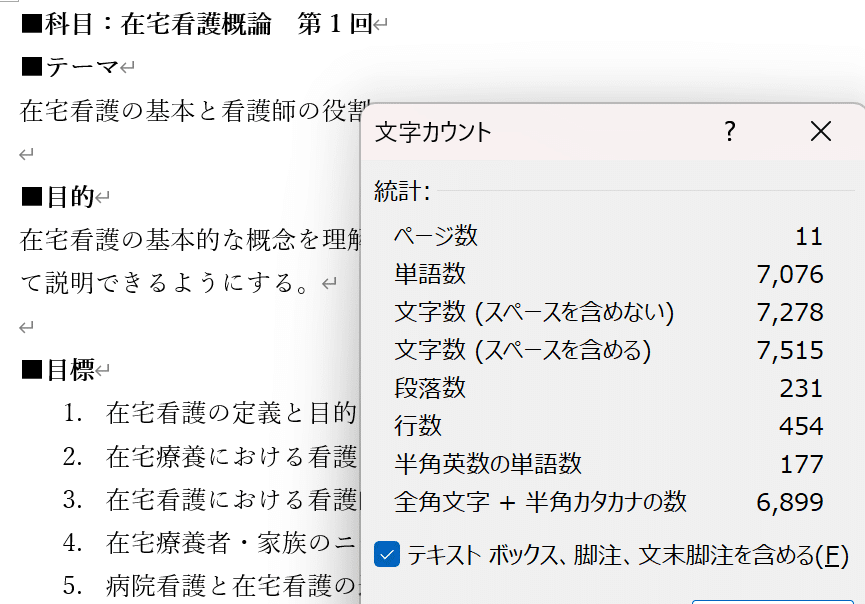Select 文字数 (スペースを含めない) row label
Viewport: 865px width, 604px height.
pos(534,312)
